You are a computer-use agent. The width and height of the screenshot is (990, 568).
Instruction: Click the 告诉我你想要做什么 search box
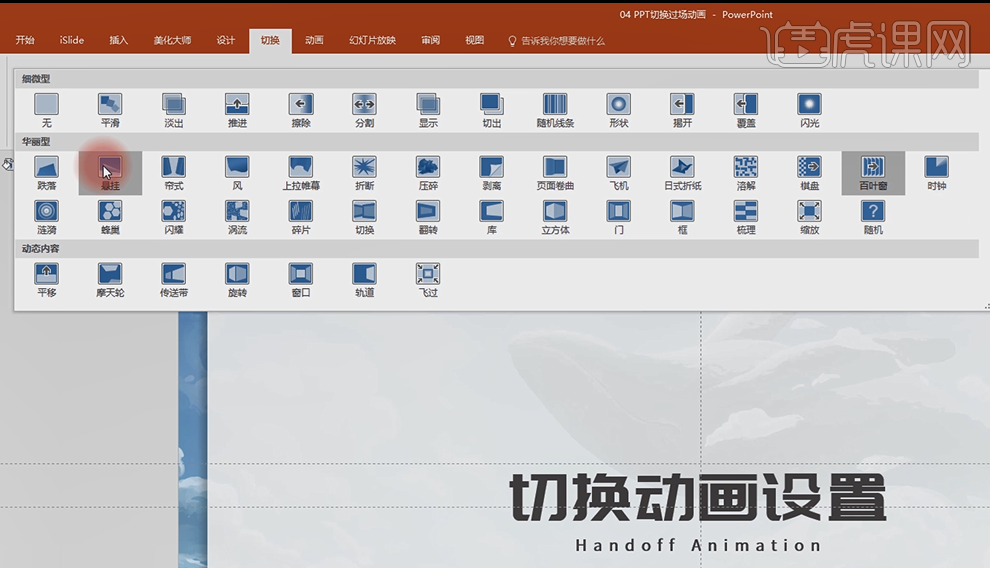(x=562, y=40)
